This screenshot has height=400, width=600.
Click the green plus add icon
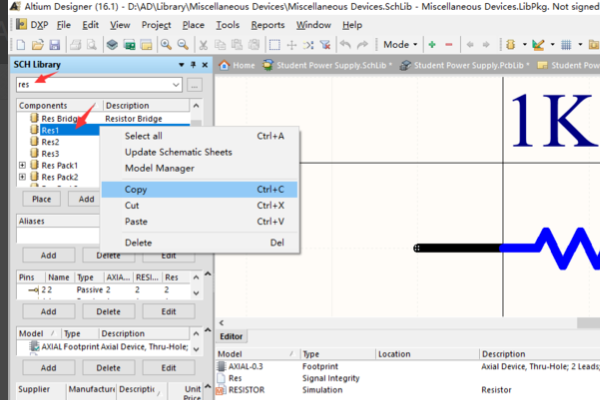point(432,45)
